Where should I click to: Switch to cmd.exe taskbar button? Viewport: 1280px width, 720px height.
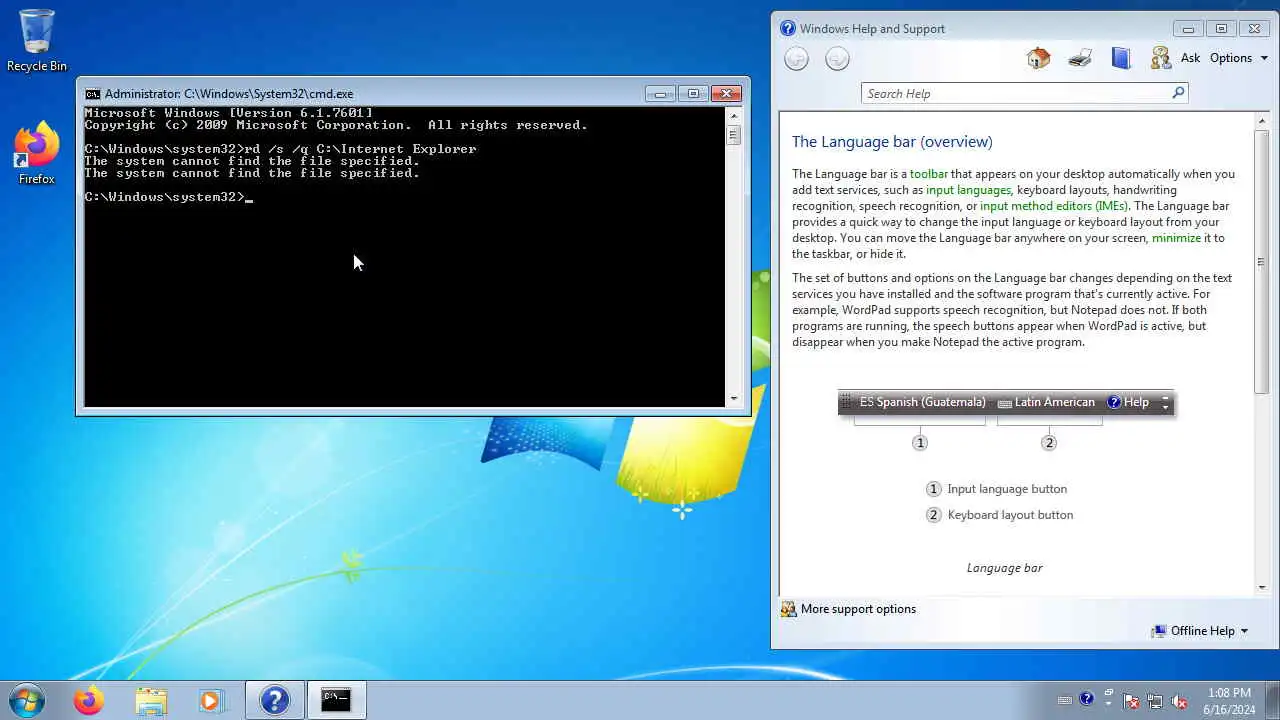coord(336,700)
